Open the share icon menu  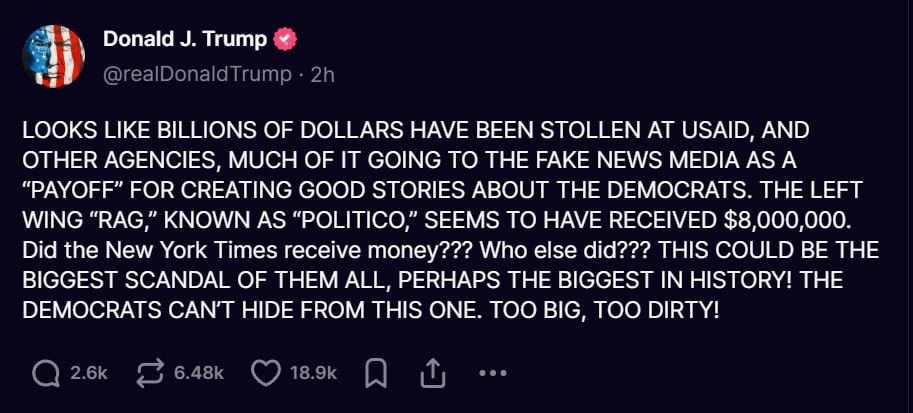point(432,373)
